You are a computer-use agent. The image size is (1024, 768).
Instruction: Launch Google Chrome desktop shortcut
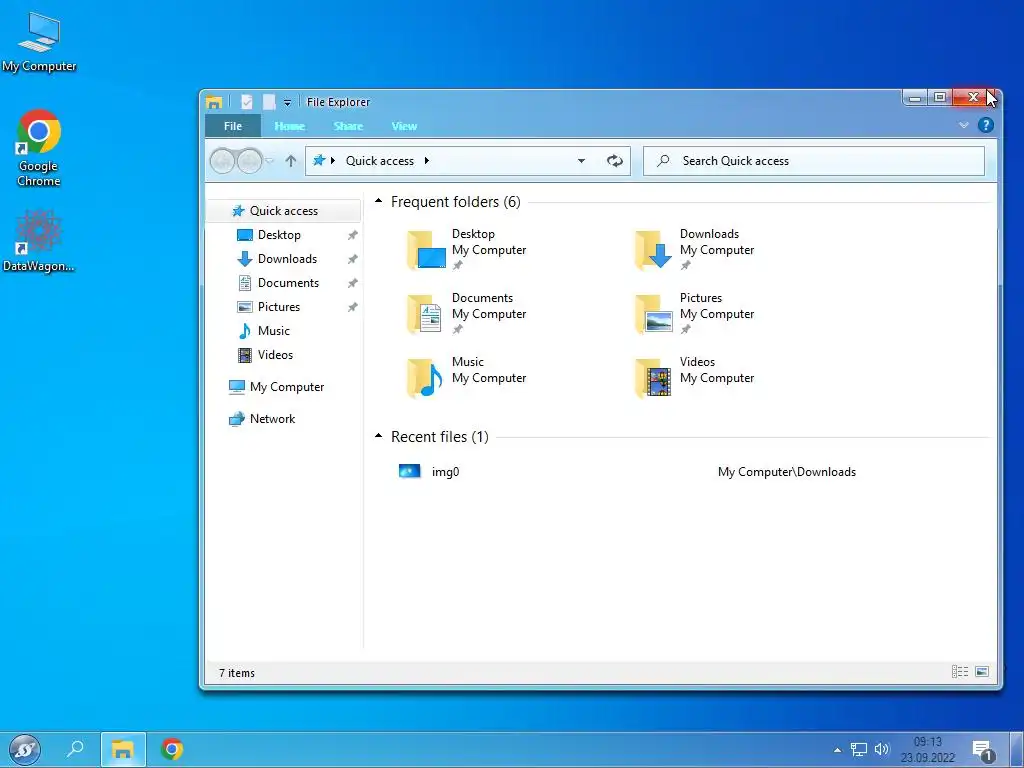[39, 148]
